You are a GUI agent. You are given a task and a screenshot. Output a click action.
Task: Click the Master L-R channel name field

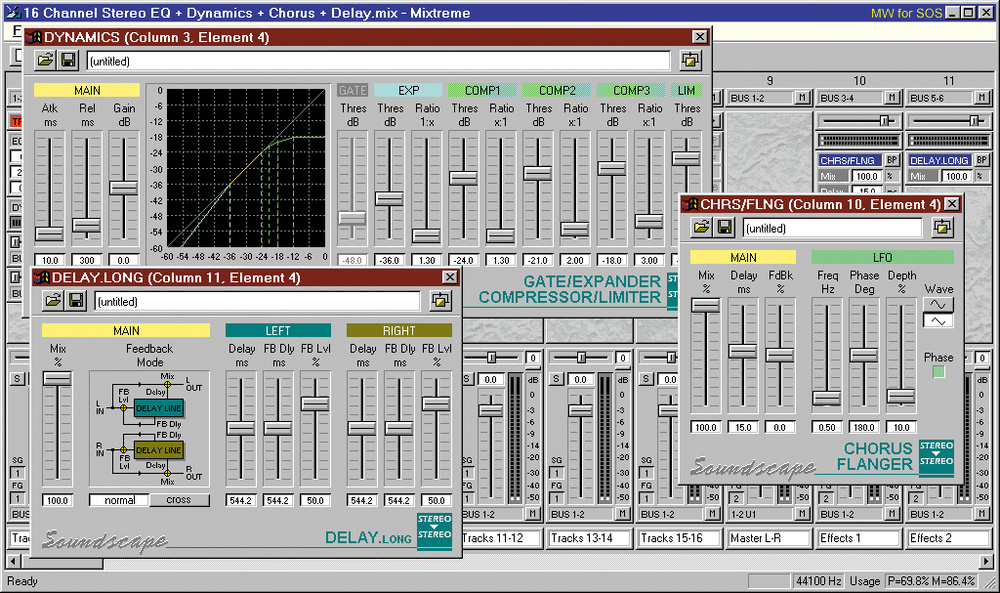click(x=771, y=538)
